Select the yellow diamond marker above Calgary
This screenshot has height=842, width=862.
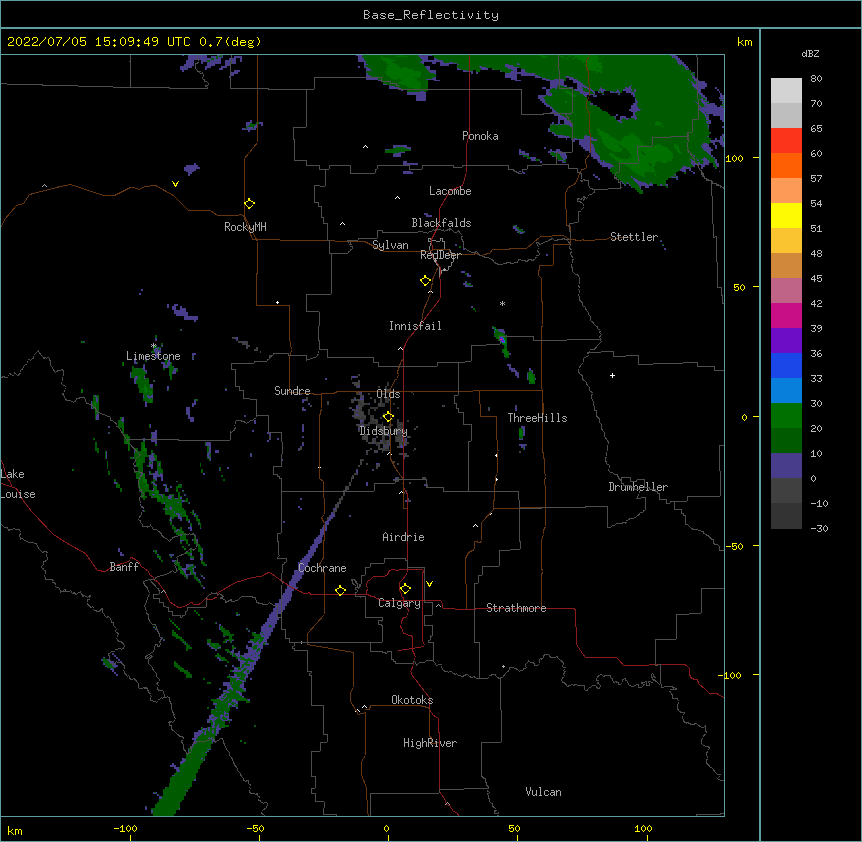point(405,589)
